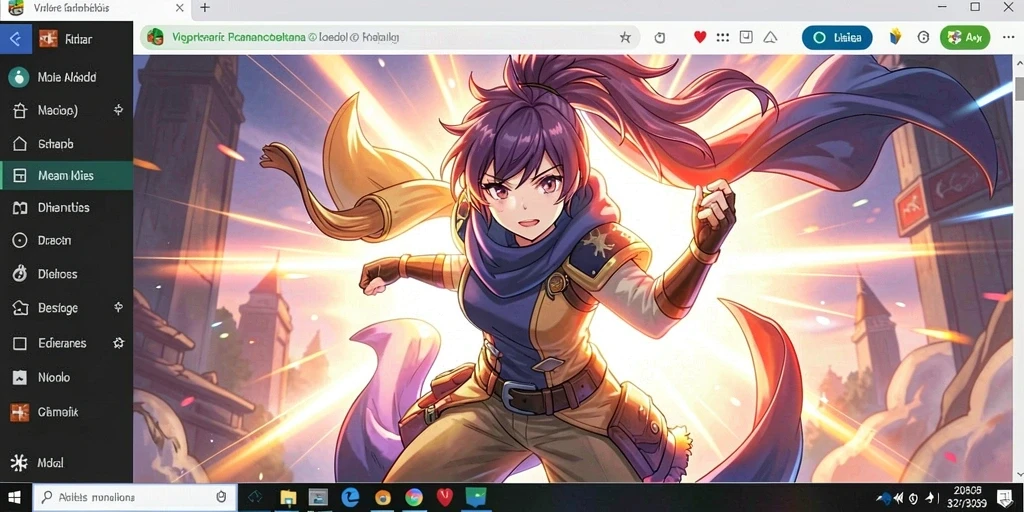Open the Edge browser in taskbar
Screen dimensions: 1024x512
[350, 498]
